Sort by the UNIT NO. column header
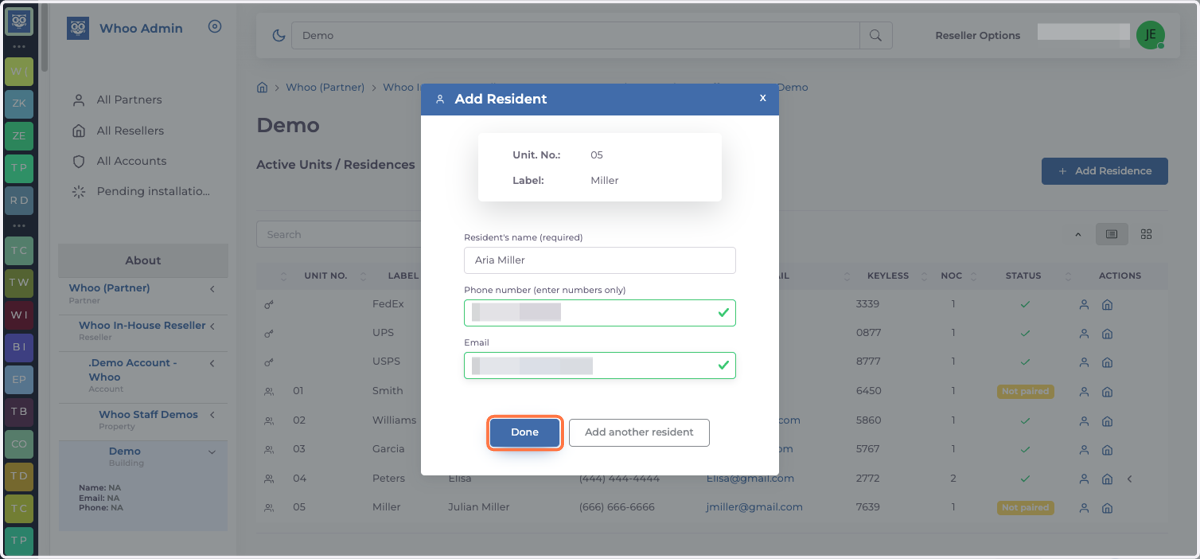The height and width of the screenshot is (559, 1200). tap(325, 276)
